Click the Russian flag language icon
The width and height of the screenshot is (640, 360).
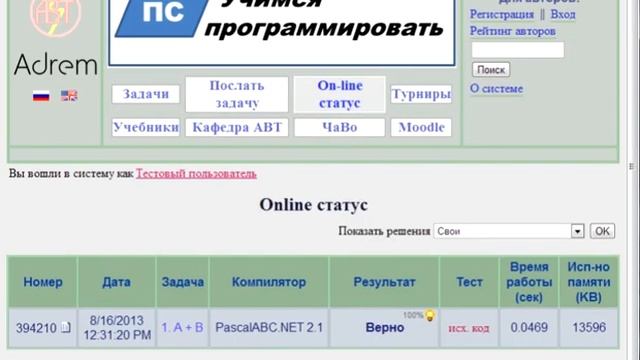[41, 96]
